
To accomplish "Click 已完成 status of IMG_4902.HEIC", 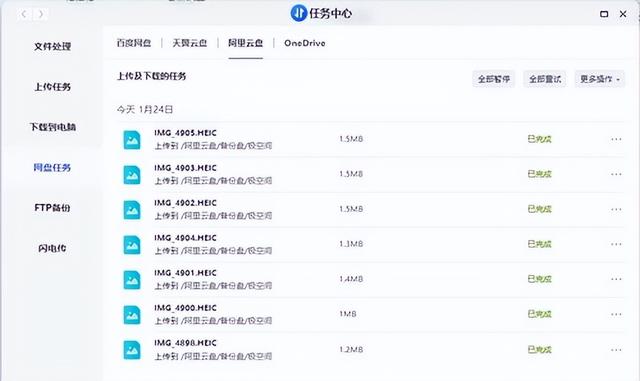I will 540,209.
